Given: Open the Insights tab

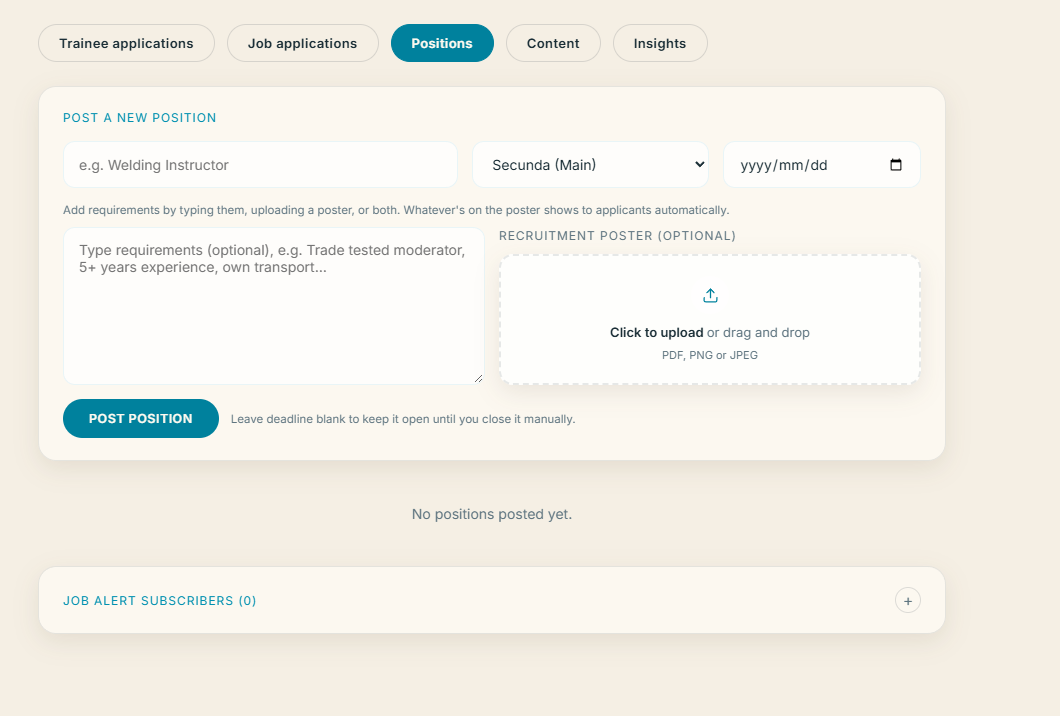Looking at the screenshot, I should coord(660,43).
